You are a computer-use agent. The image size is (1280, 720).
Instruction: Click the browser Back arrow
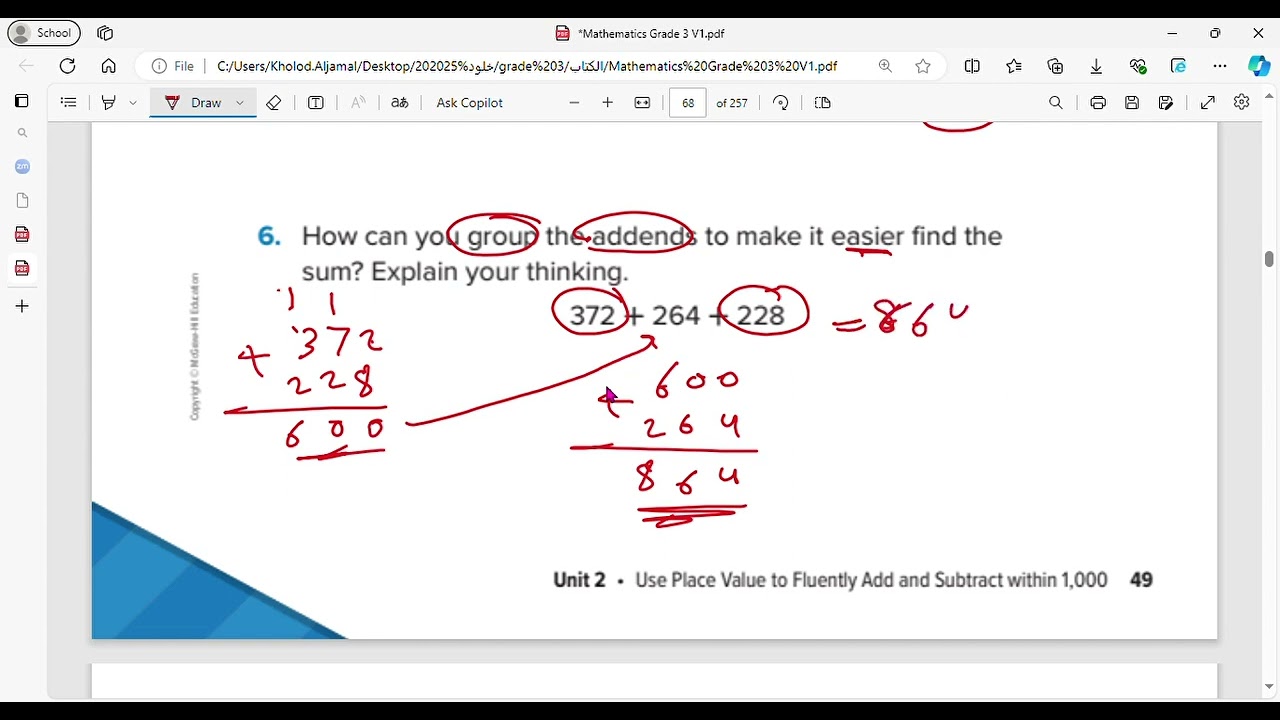click(26, 66)
